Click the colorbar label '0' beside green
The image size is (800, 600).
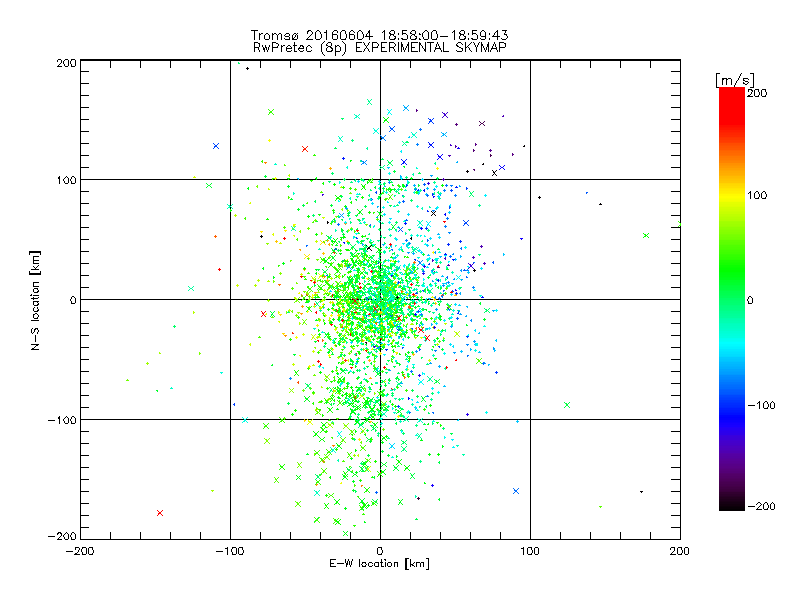[750, 300]
